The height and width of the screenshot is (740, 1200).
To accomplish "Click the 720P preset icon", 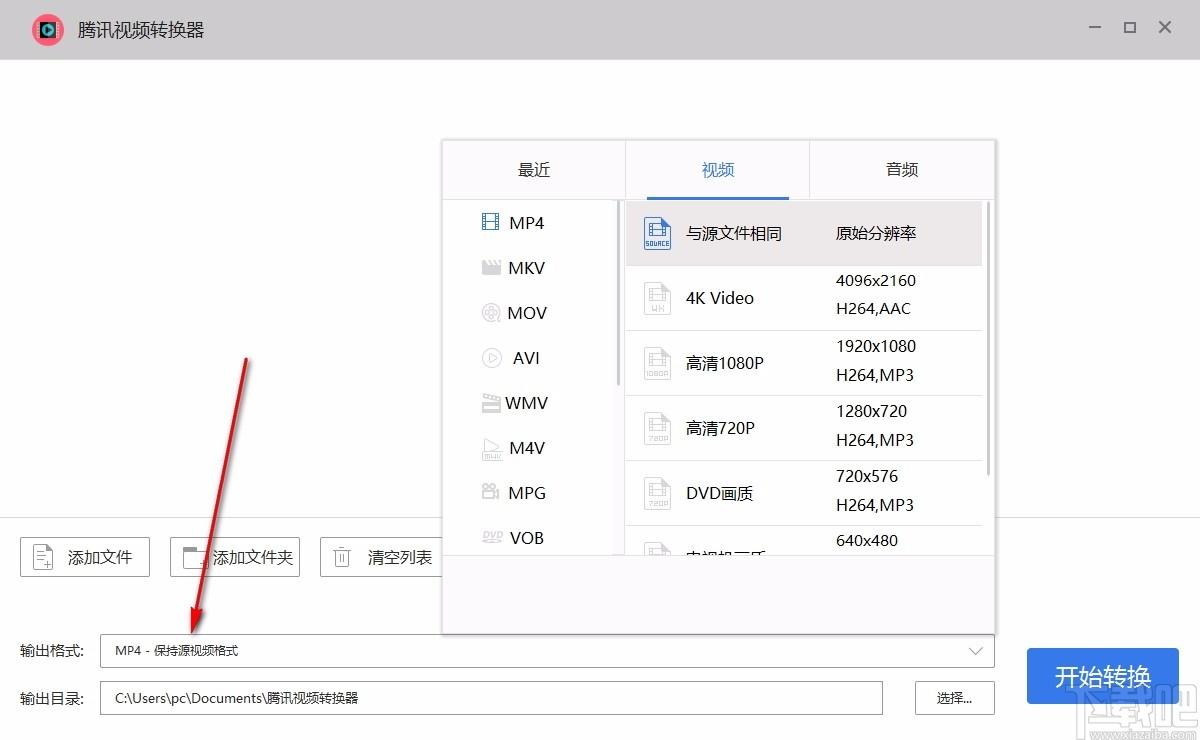I will click(657, 428).
